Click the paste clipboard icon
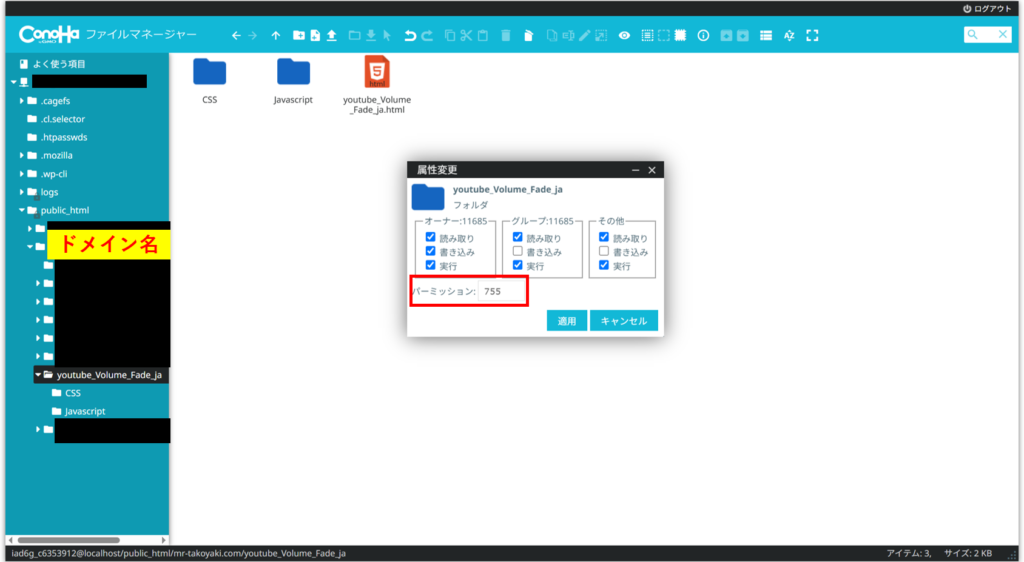The image size is (1024, 562). (x=483, y=35)
